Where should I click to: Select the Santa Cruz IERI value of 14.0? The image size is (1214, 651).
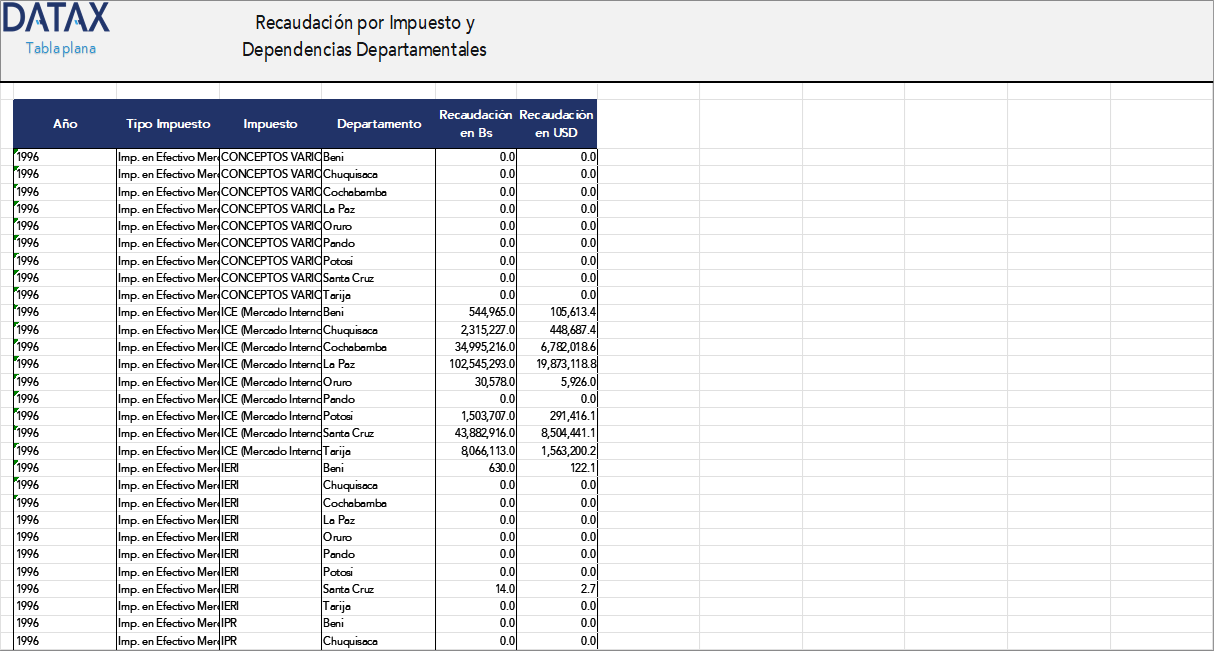476,589
